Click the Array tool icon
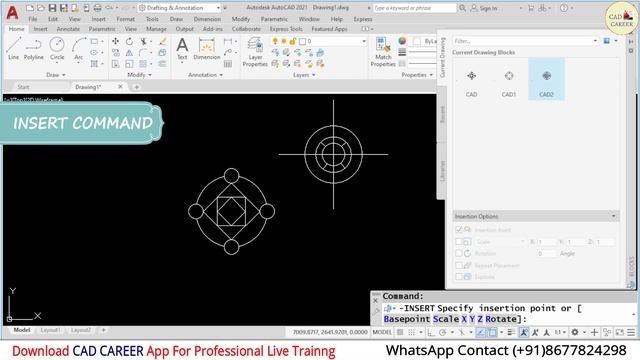 click(x=143, y=64)
